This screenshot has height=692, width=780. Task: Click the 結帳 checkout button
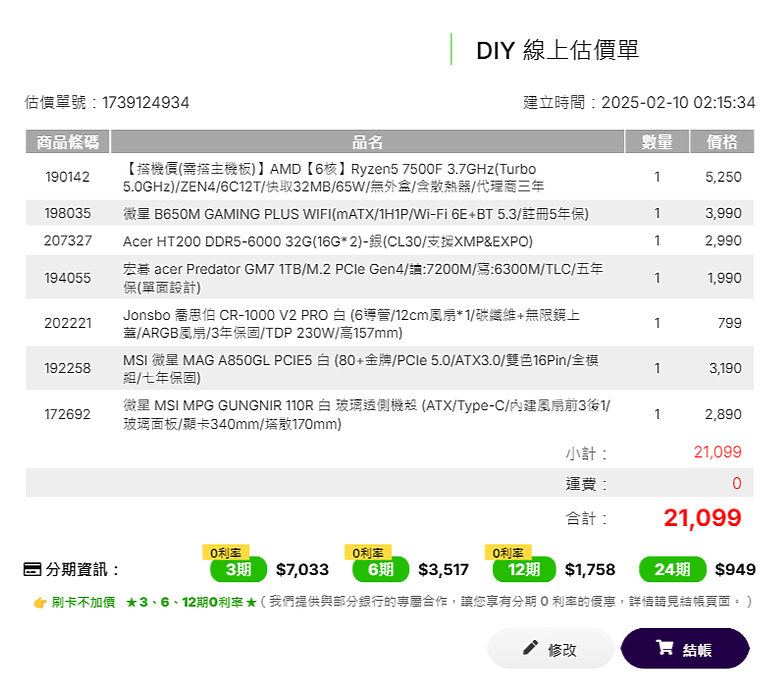pos(685,648)
